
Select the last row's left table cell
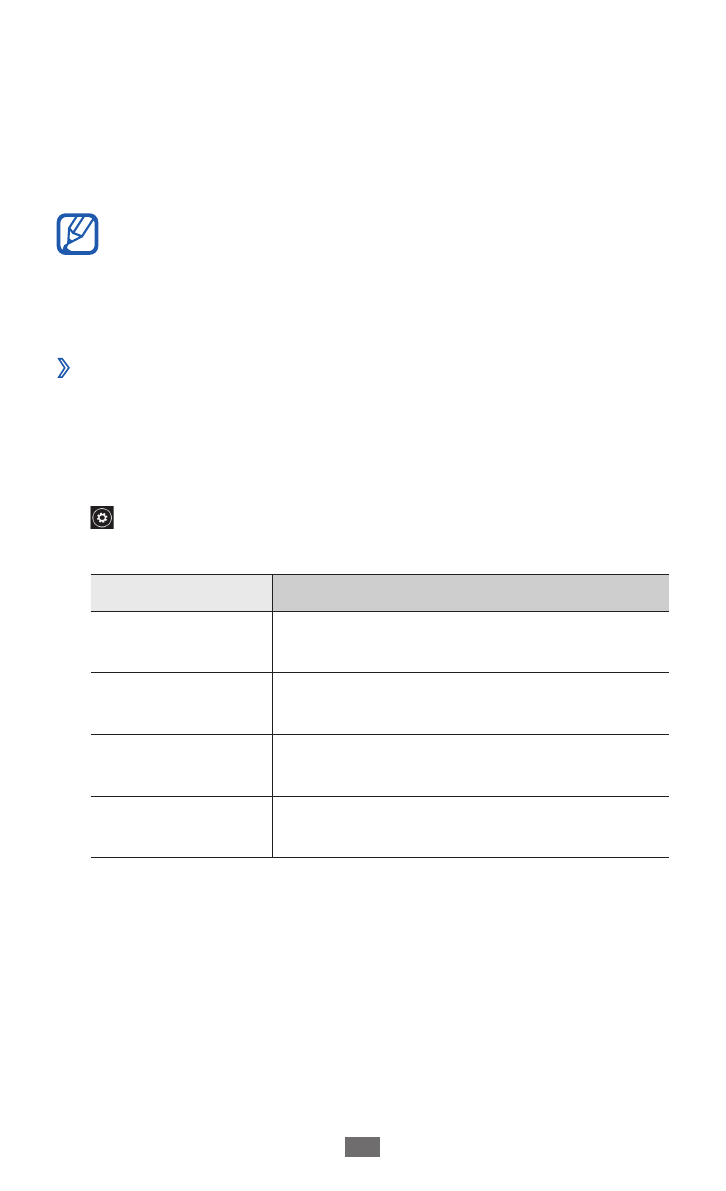coord(181,827)
